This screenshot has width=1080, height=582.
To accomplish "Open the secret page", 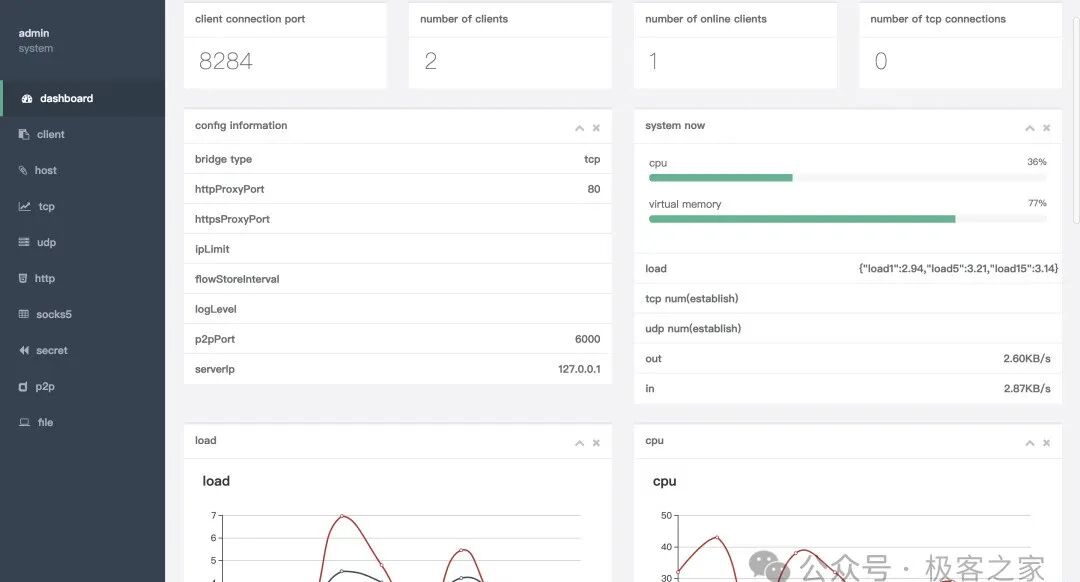I will [83, 350].
